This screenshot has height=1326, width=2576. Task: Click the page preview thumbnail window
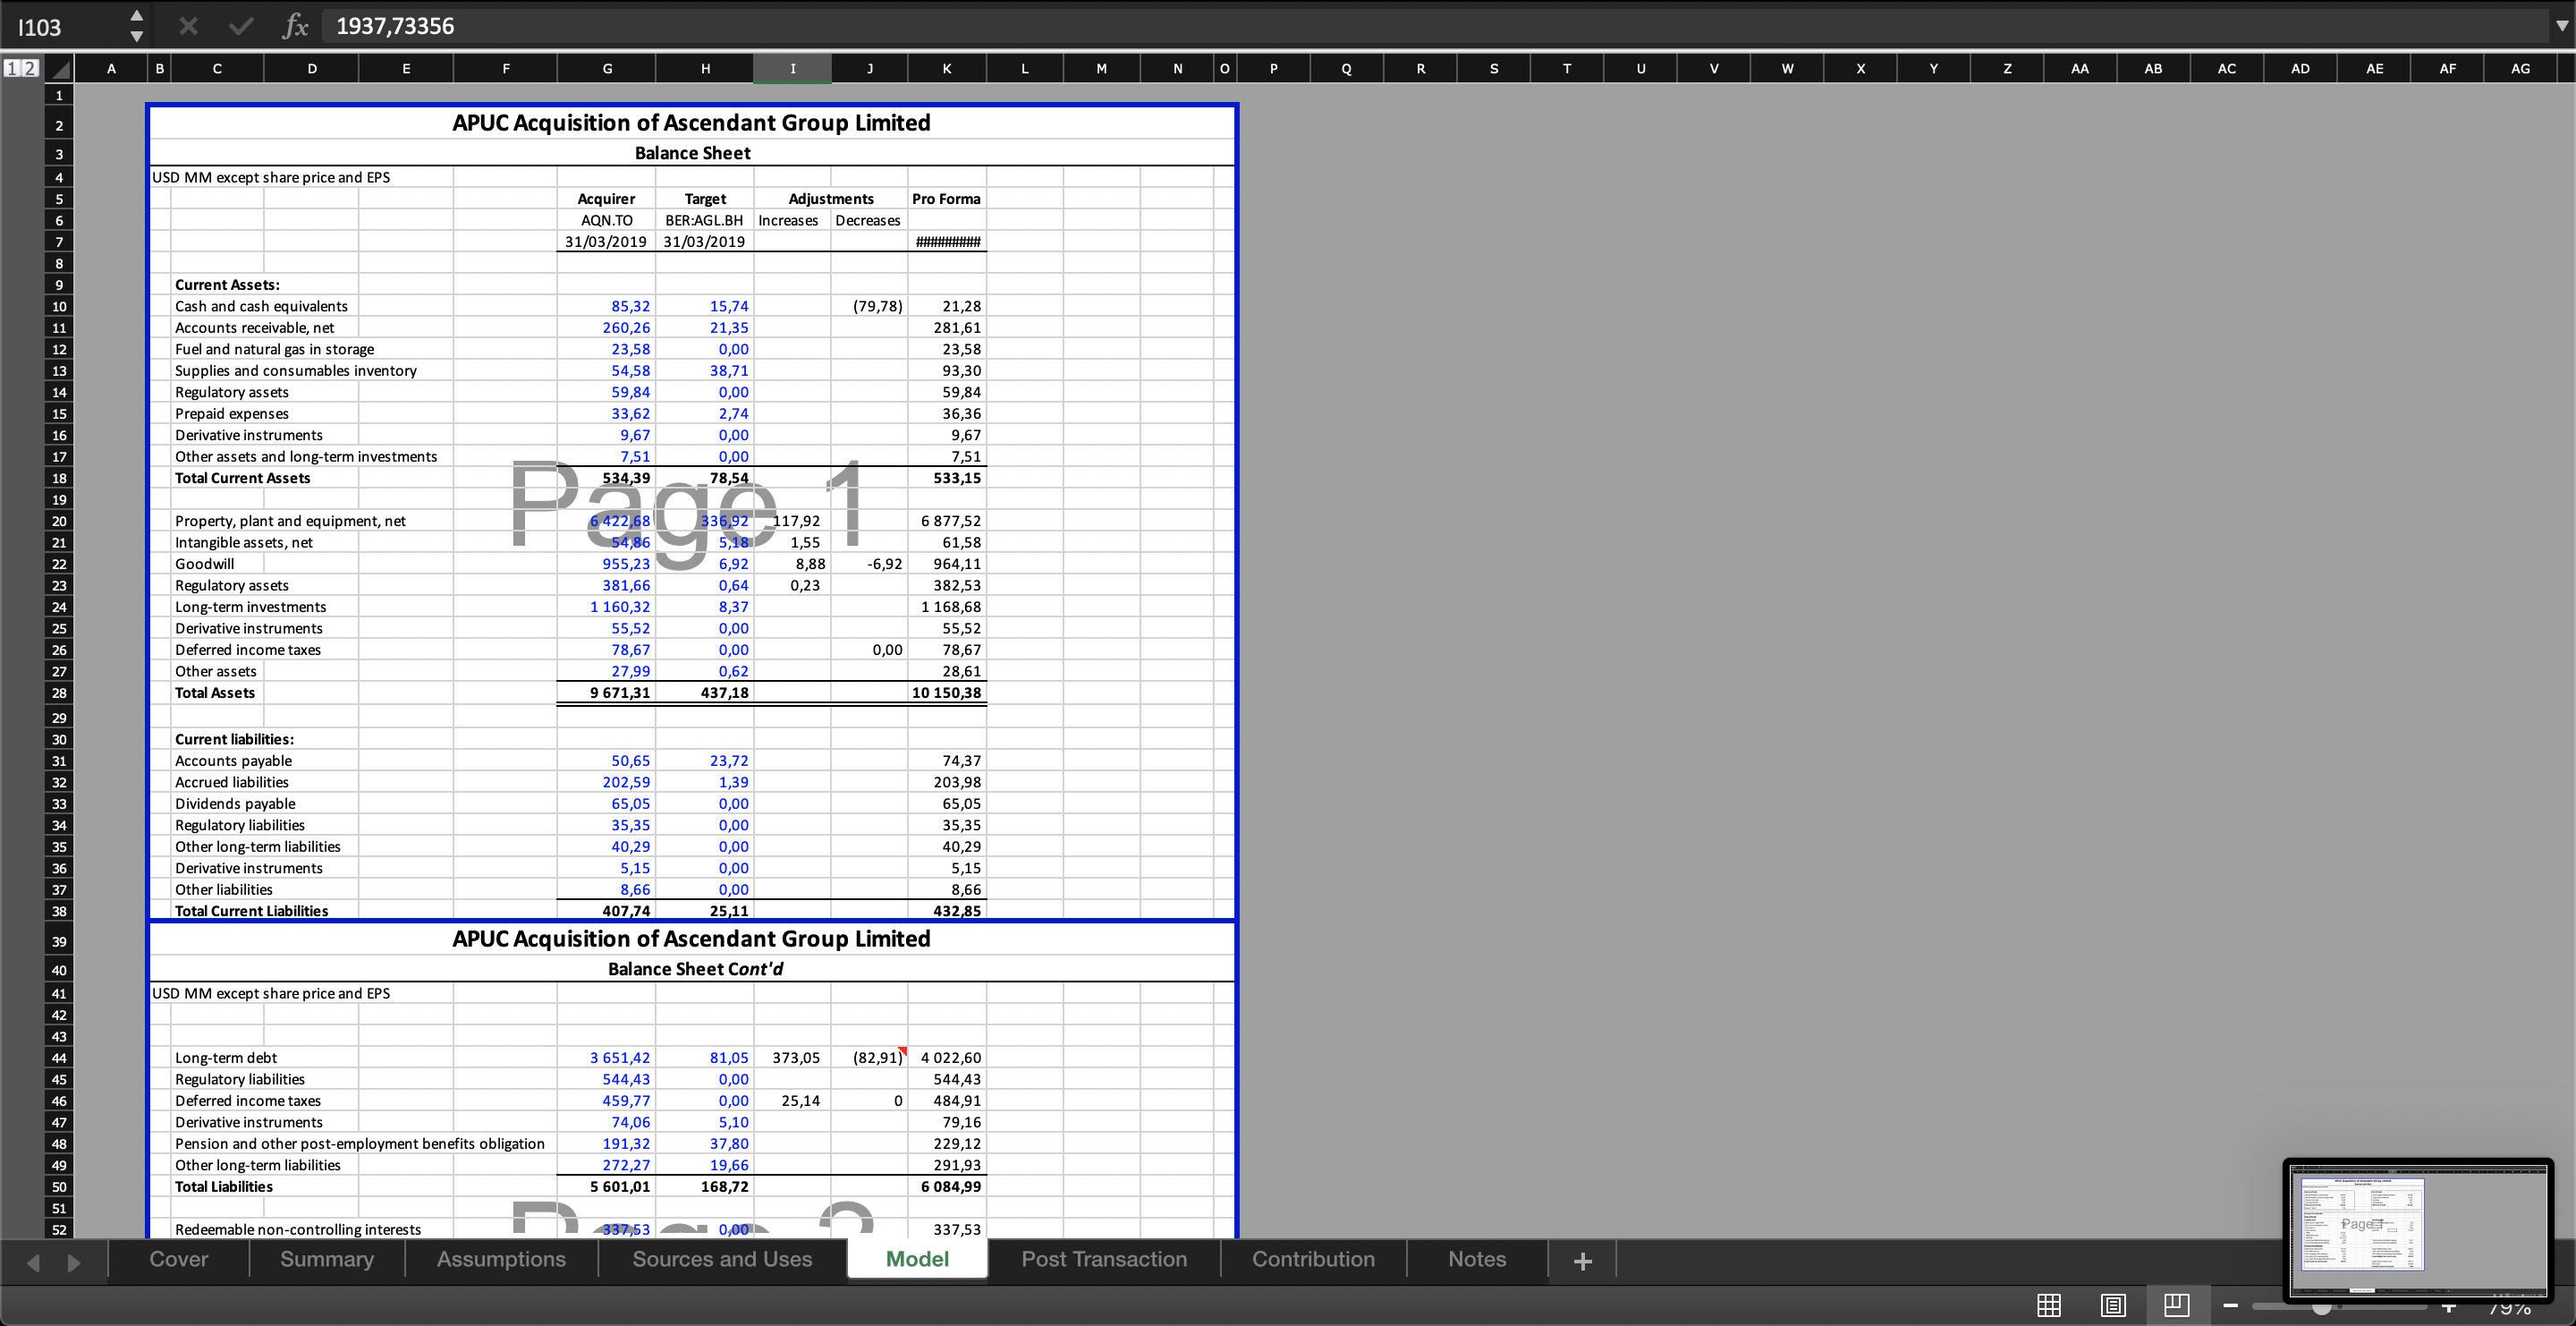pyautogui.click(x=2418, y=1229)
